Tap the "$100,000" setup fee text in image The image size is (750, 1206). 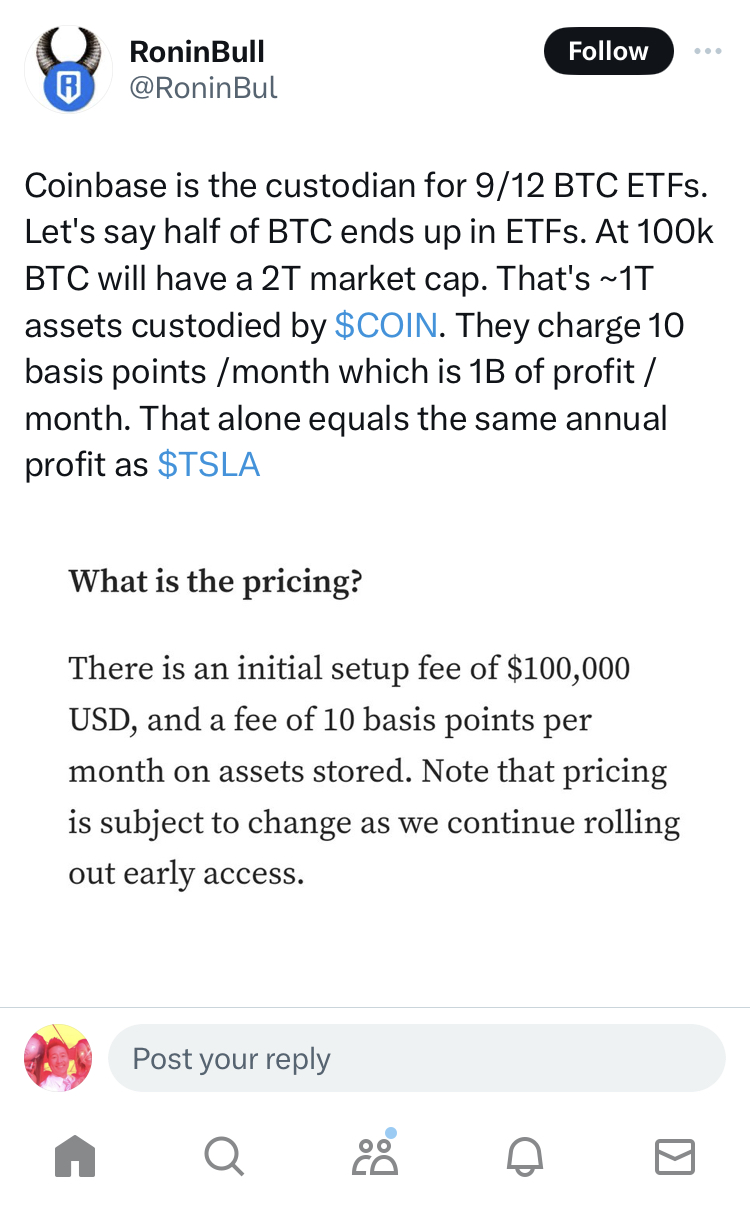point(568,668)
